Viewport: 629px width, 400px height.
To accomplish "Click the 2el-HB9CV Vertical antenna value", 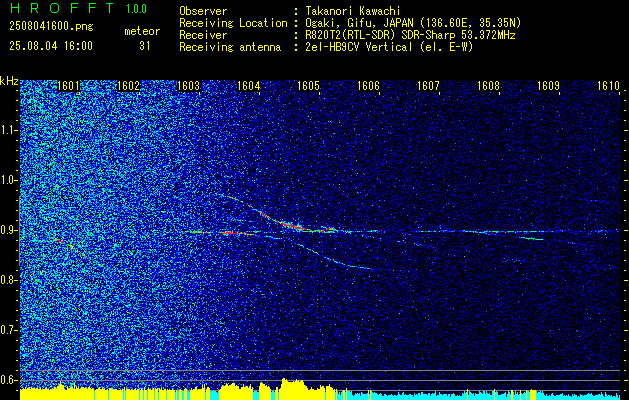I will pyautogui.click(x=389, y=47).
